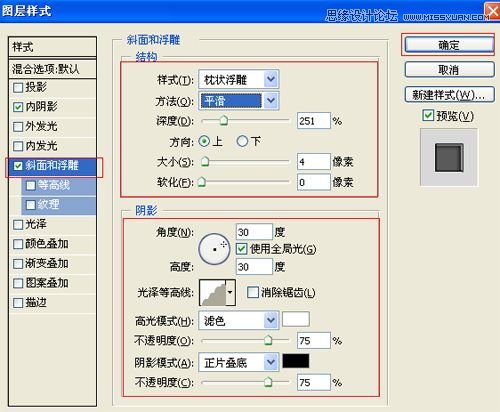Click the 软化(F) slider handle
The height and width of the screenshot is (412, 500).
202,182
